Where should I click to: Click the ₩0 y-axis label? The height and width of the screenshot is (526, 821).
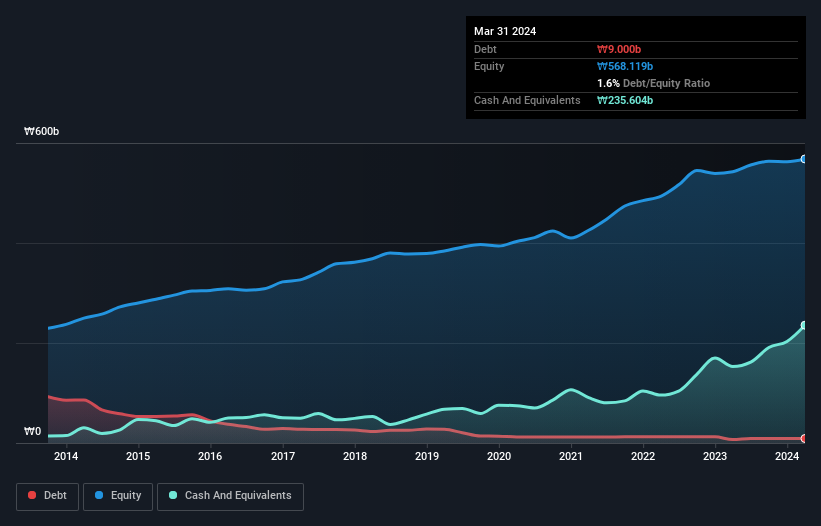tap(33, 432)
